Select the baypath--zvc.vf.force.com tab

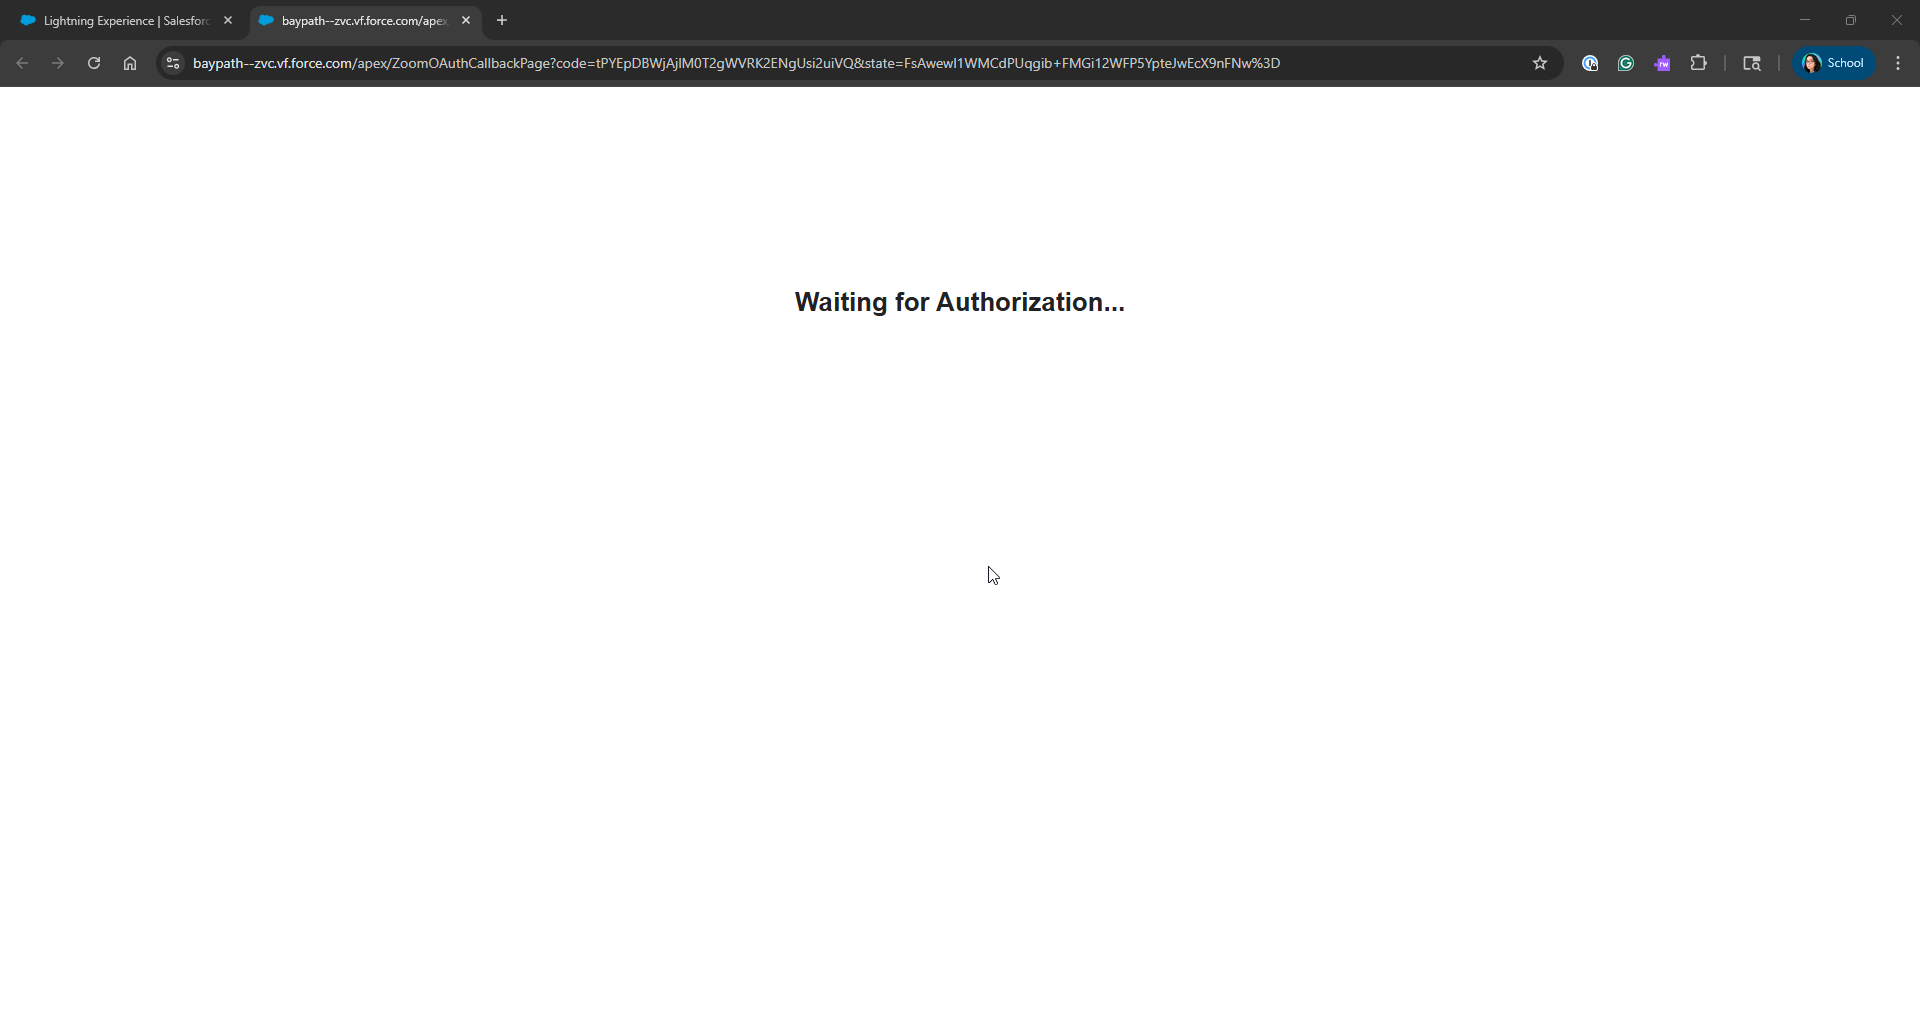[x=360, y=20]
